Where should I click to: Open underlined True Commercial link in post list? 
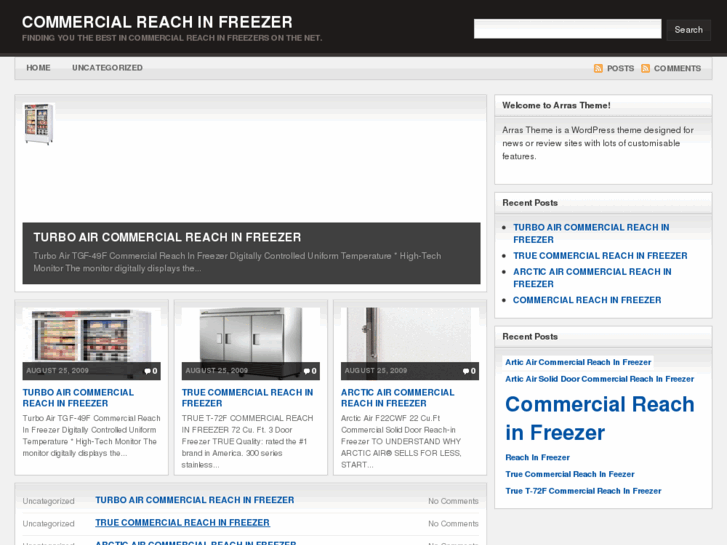click(x=182, y=523)
